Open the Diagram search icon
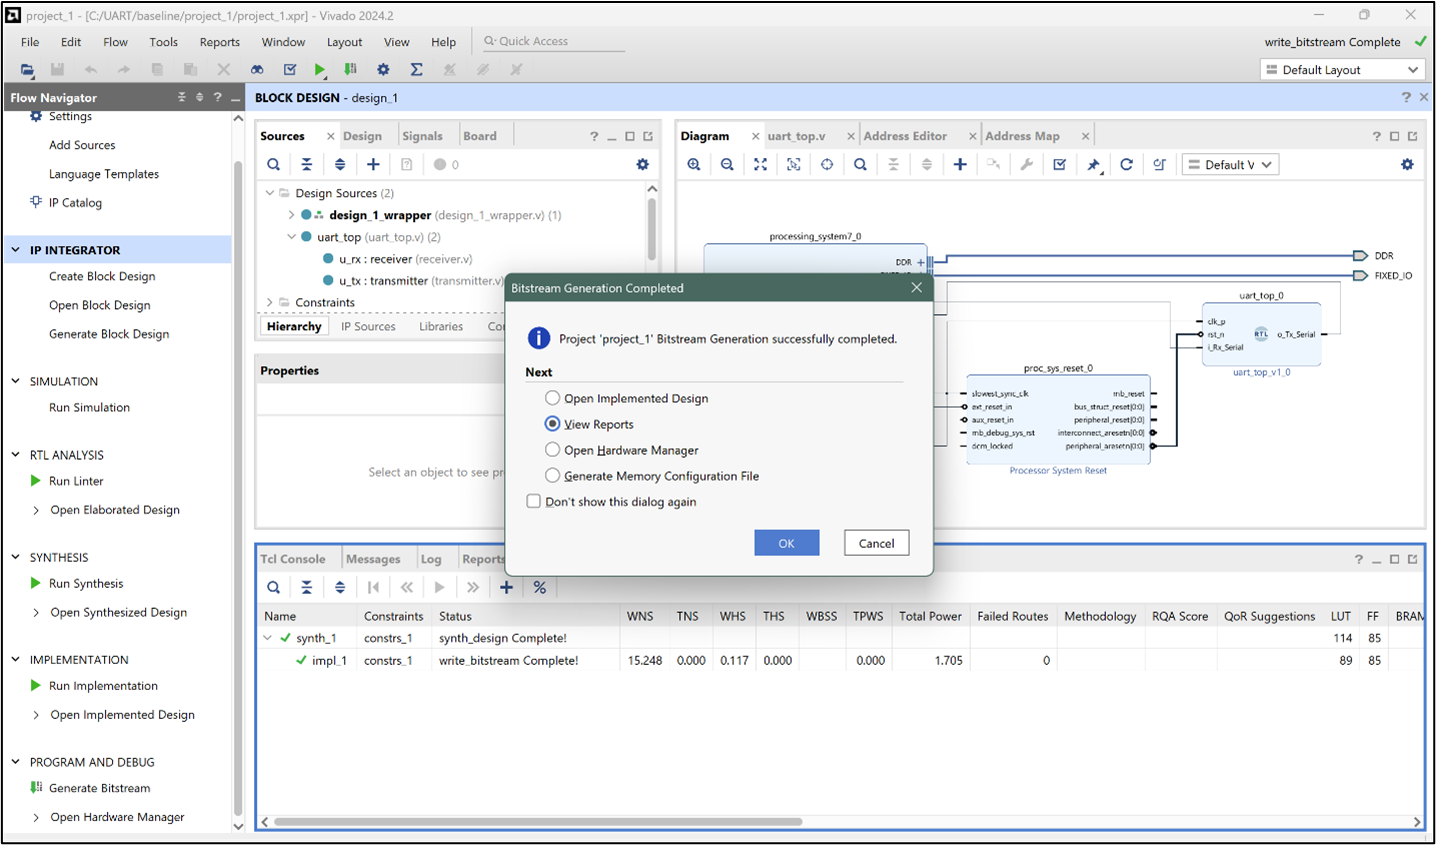 (x=860, y=164)
